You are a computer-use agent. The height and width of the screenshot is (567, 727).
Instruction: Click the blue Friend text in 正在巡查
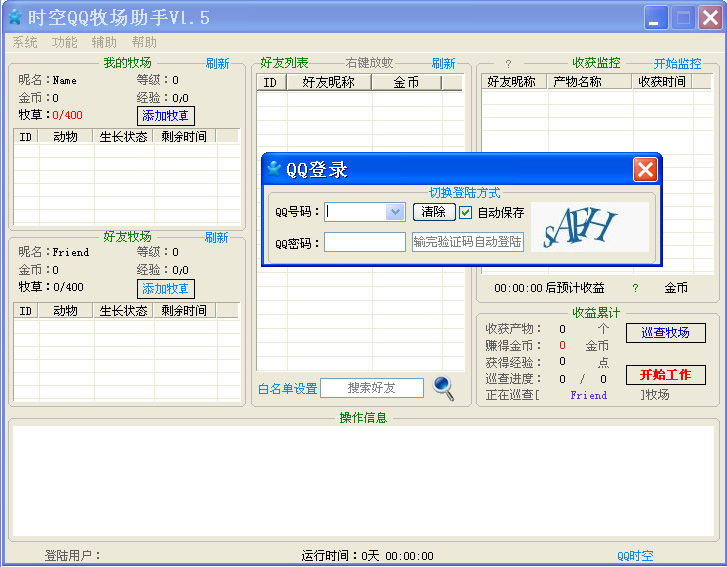(x=588, y=395)
